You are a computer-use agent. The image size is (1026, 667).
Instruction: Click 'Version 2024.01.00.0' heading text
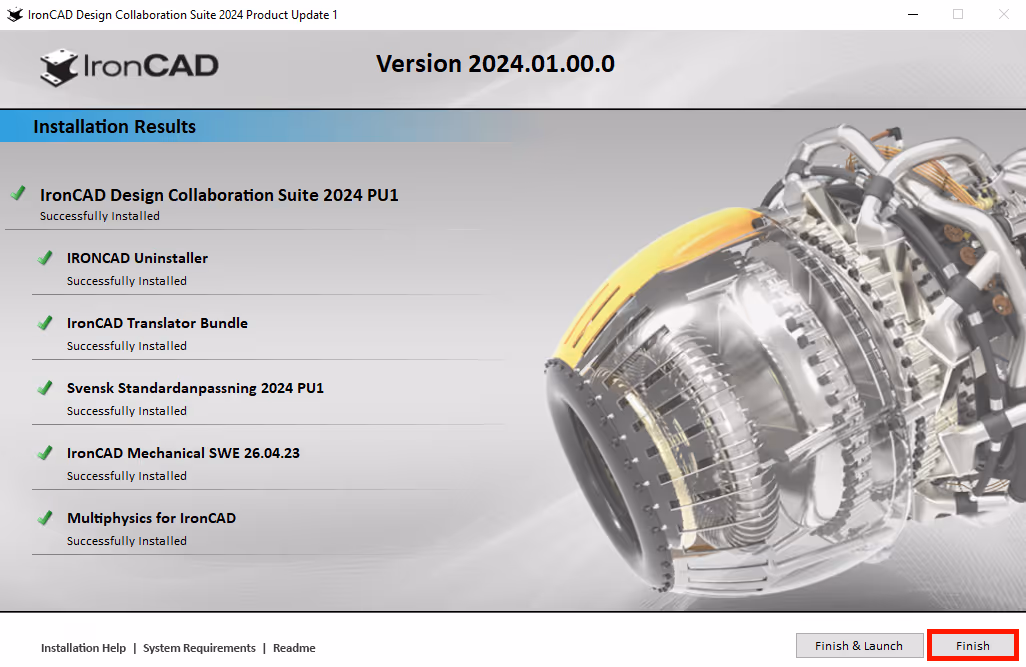click(495, 63)
